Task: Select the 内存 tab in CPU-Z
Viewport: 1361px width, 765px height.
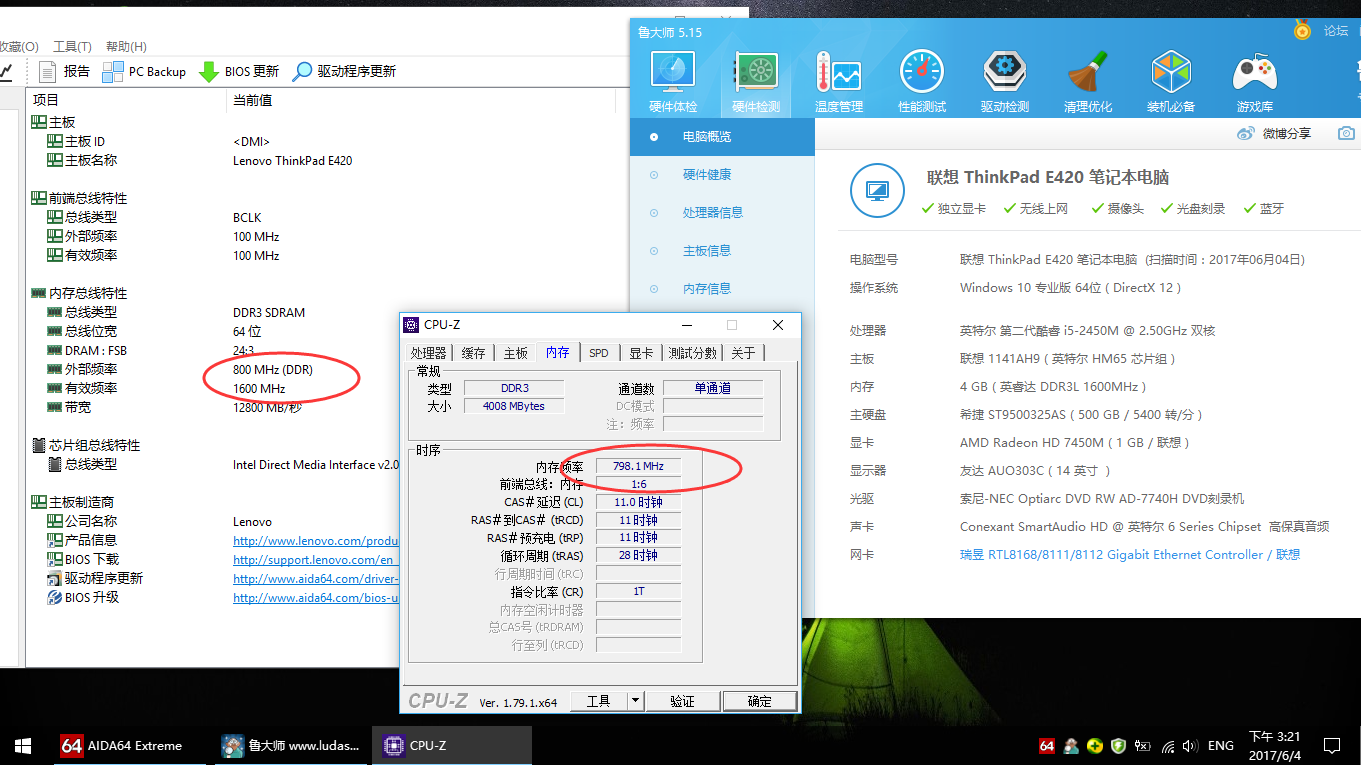Action: pos(557,352)
